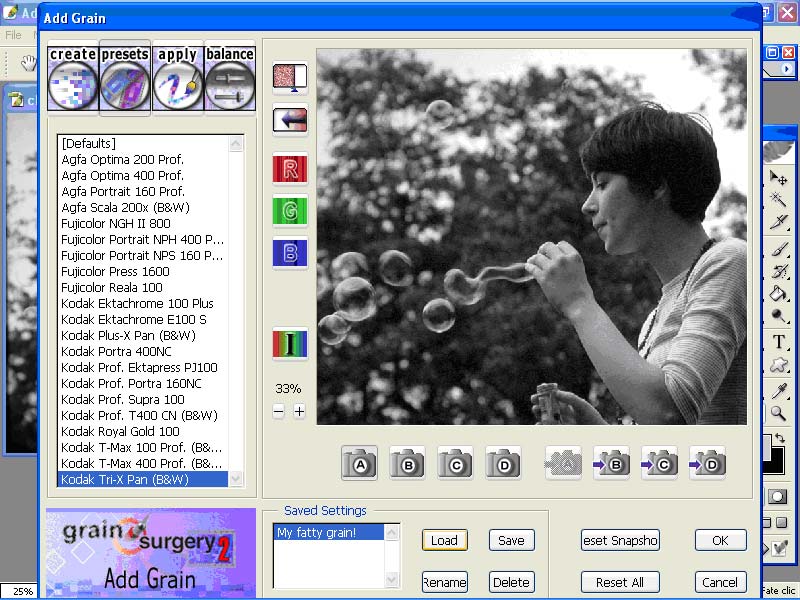Select Fujicolor Press 1600 preset
Screen dimensions: 800x600
coord(143,271)
